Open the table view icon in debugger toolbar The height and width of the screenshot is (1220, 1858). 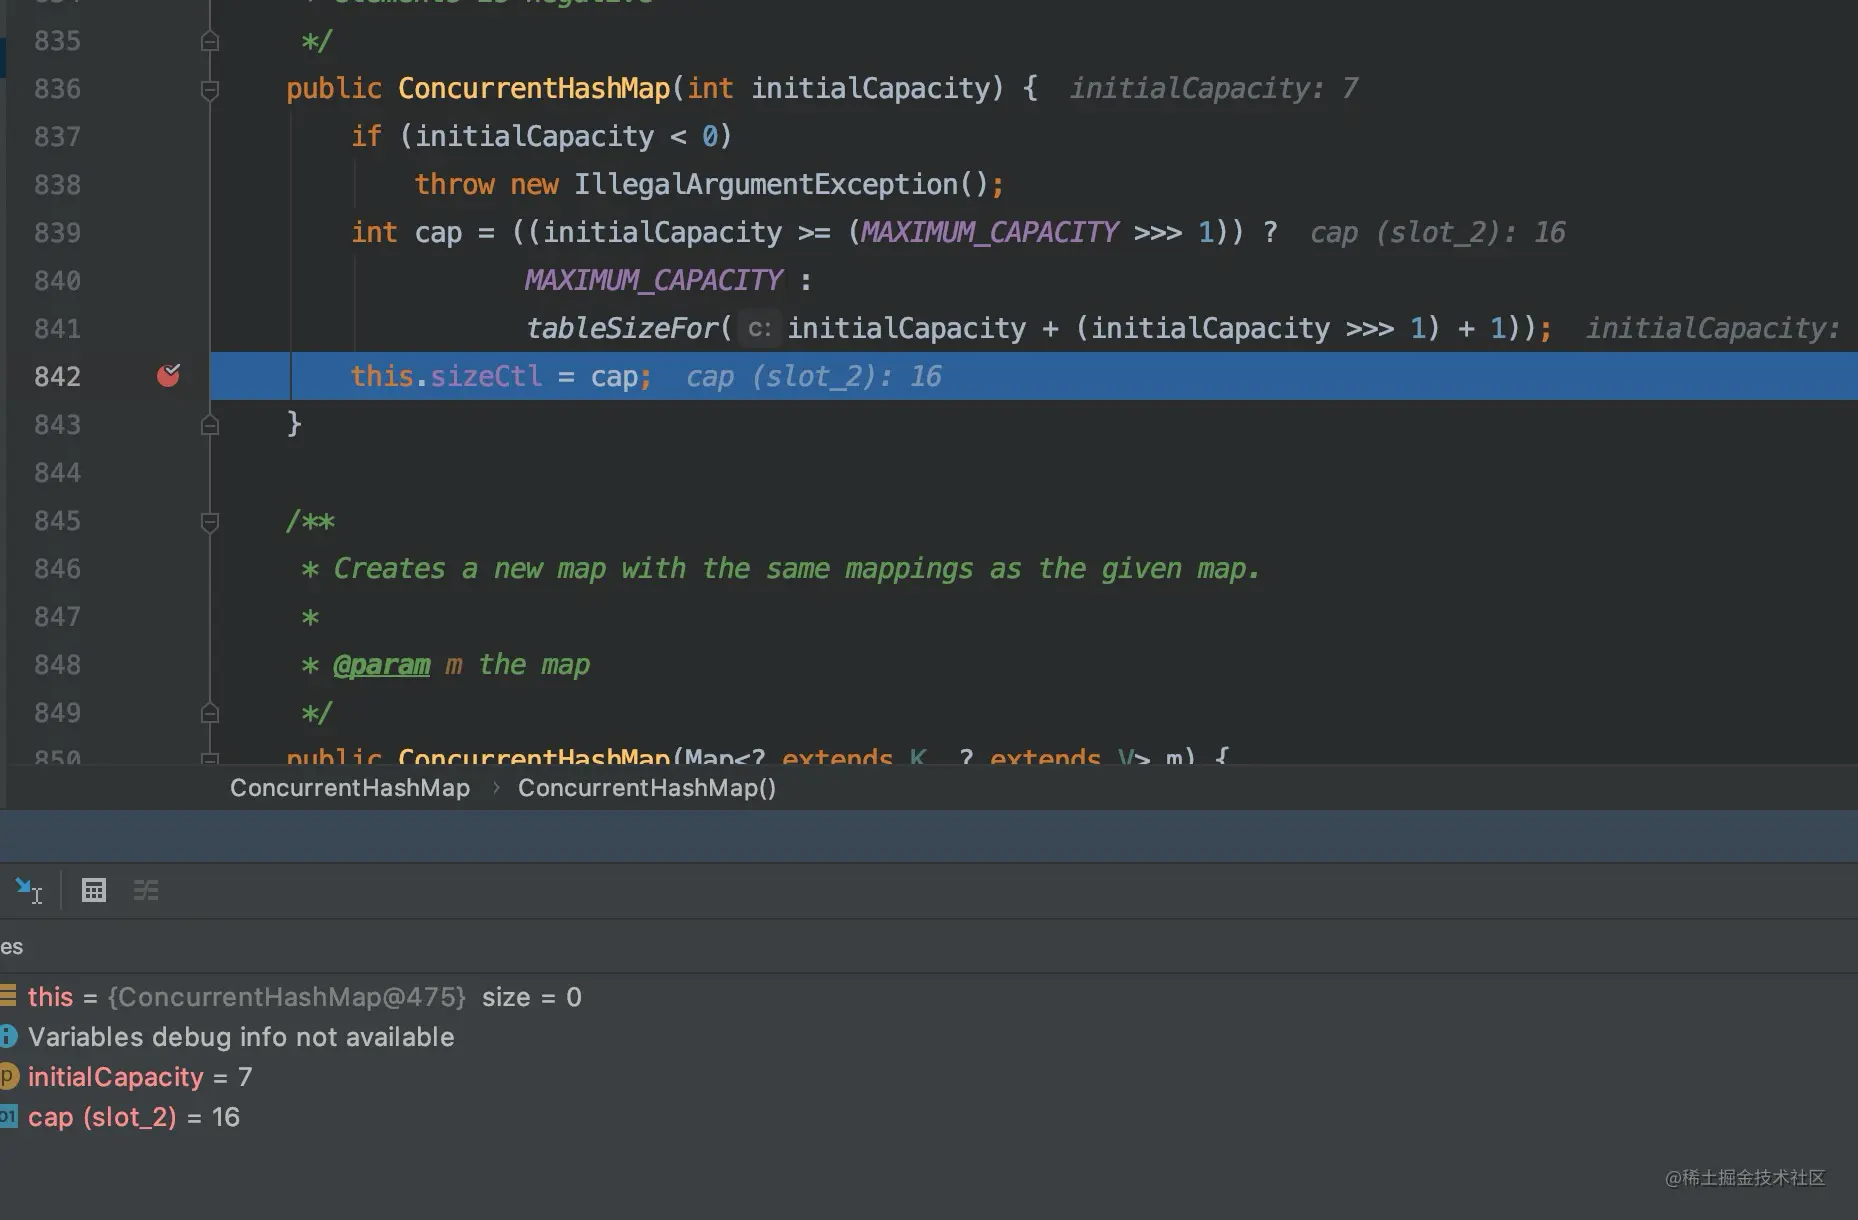pos(94,890)
